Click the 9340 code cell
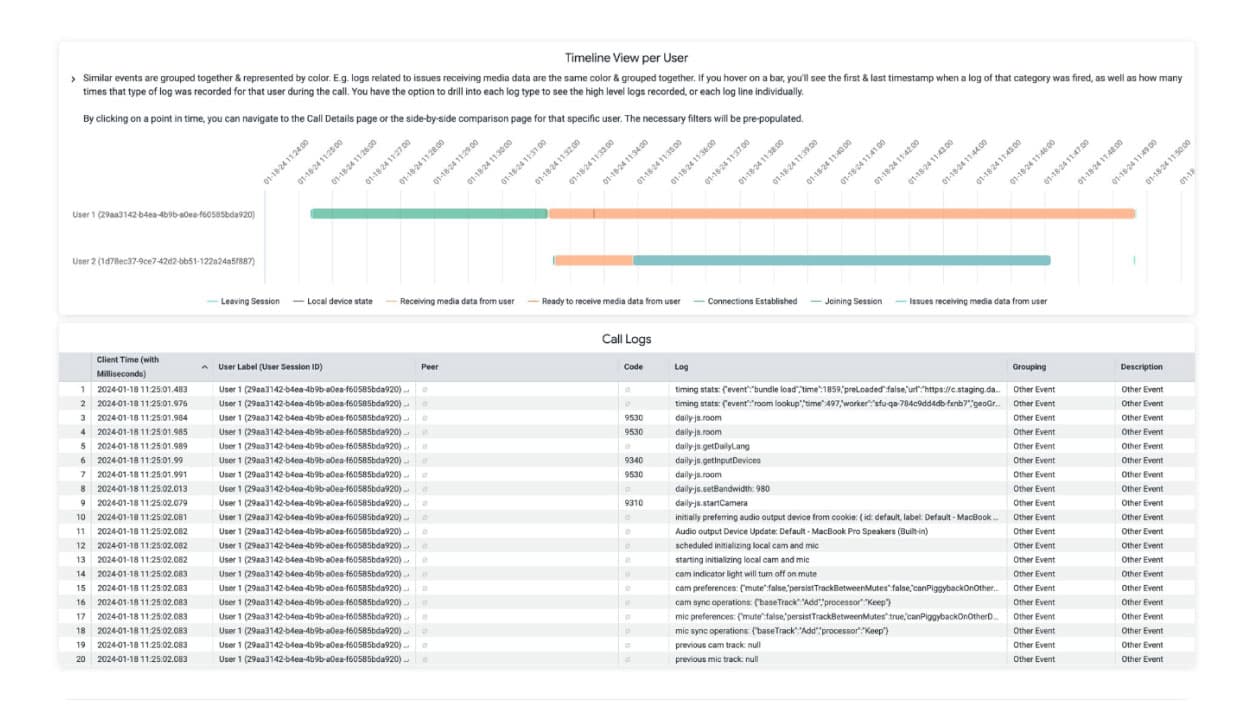 pyautogui.click(x=633, y=460)
